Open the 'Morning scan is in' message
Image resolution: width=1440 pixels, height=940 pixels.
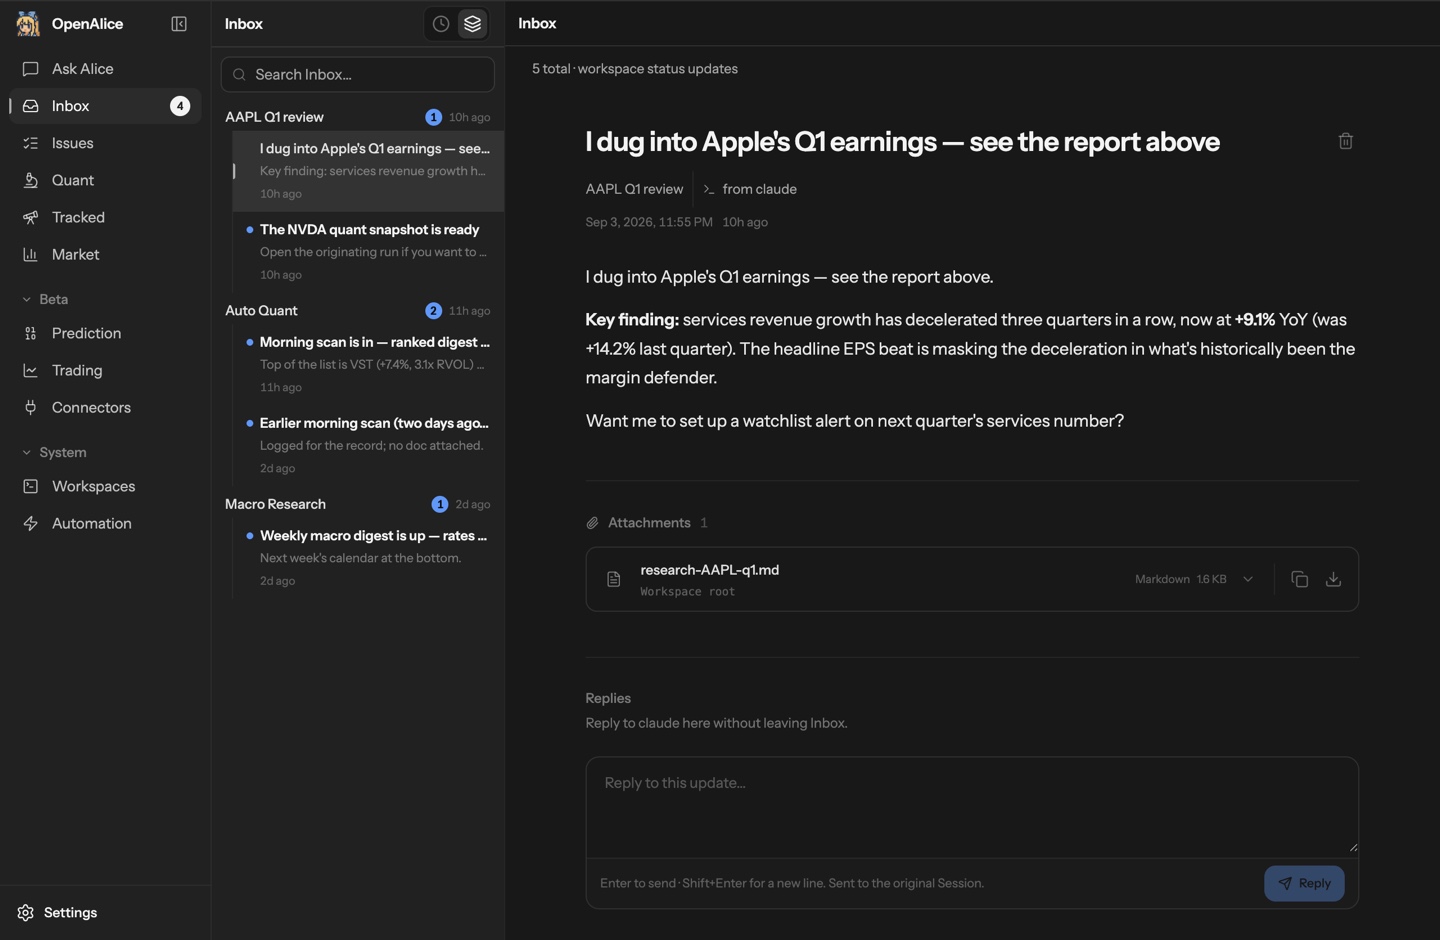click(x=368, y=364)
